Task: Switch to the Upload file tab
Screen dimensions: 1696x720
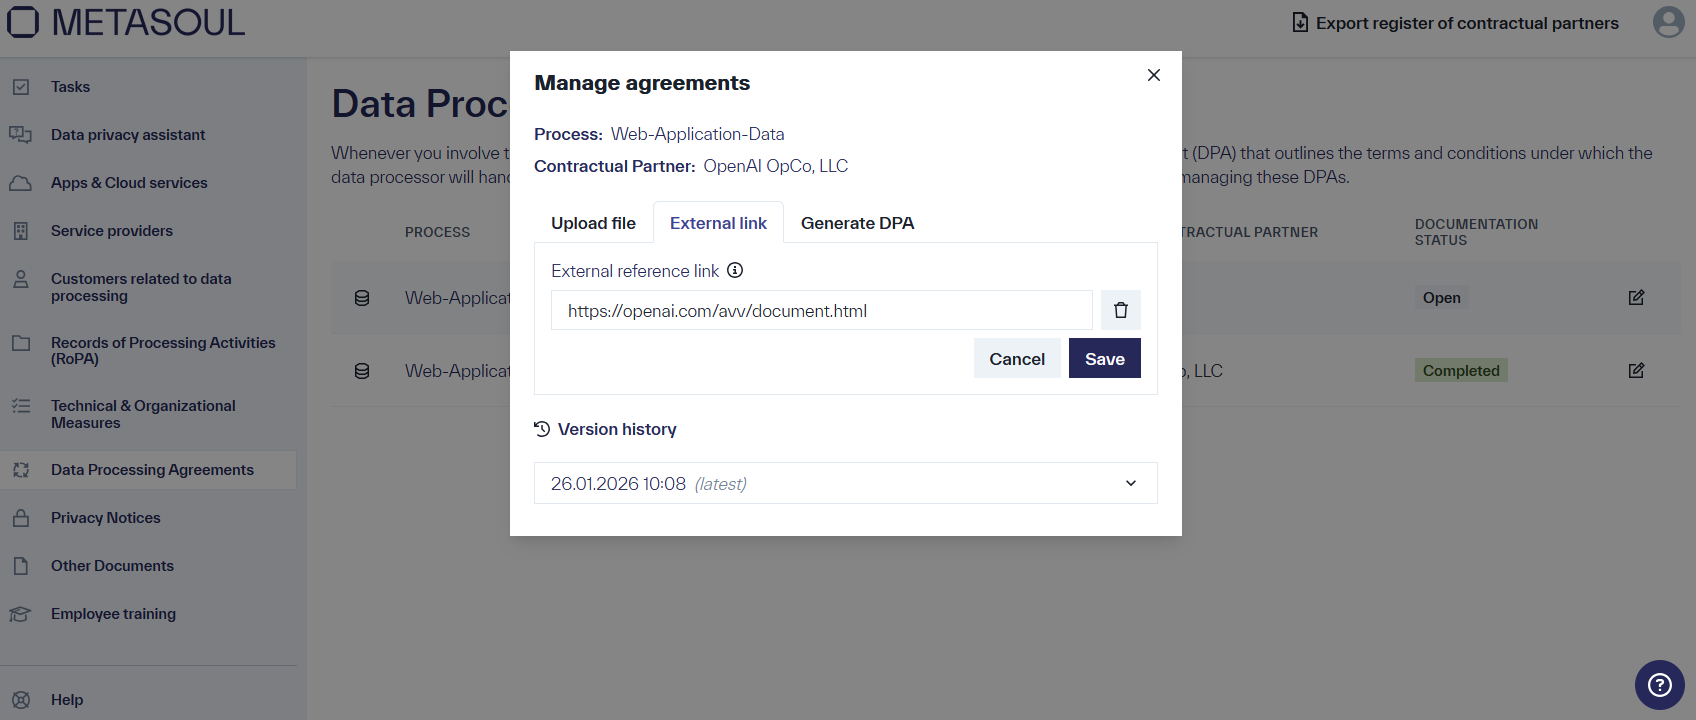Action: pyautogui.click(x=593, y=222)
